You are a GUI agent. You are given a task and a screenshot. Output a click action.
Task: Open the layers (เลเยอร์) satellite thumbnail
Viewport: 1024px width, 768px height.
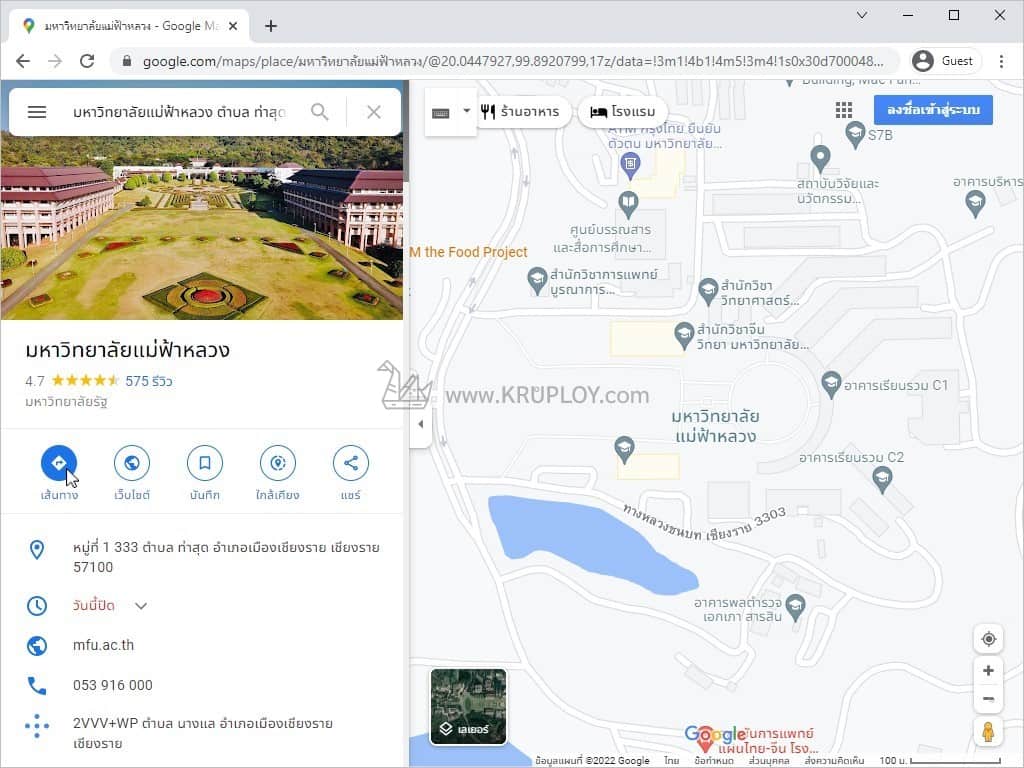click(468, 707)
